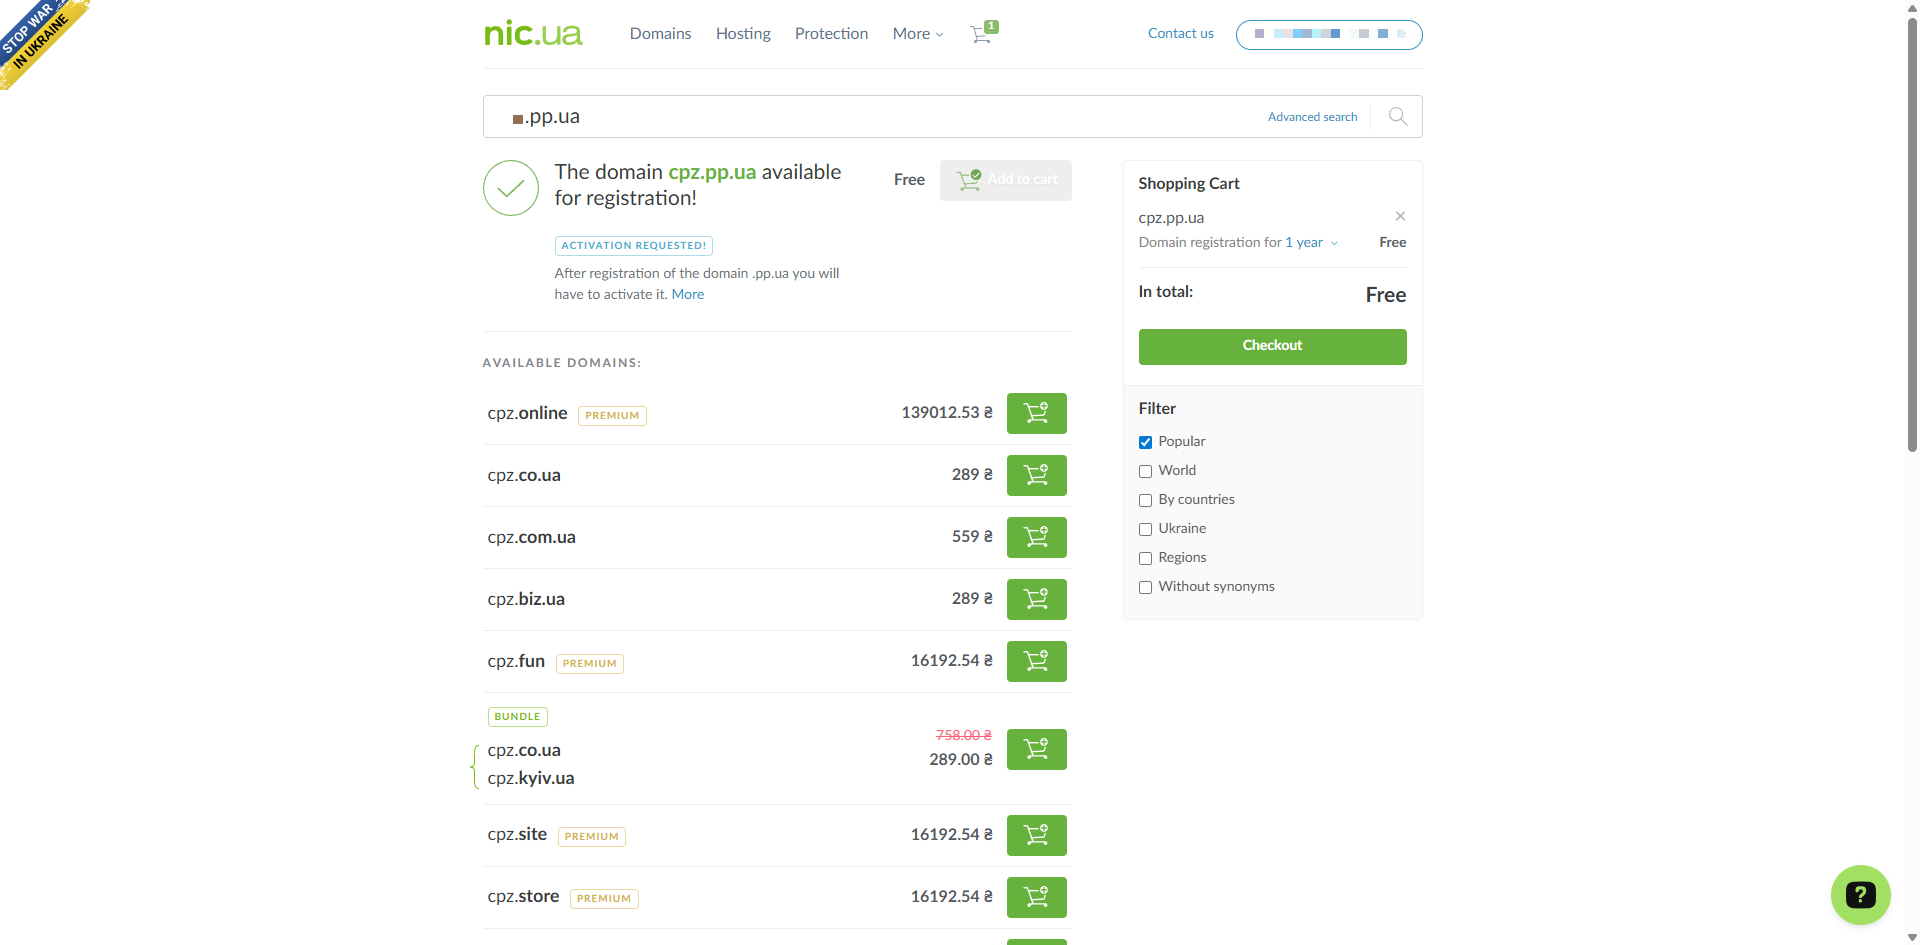
Task: Add cpz.fun to cart
Action: [x=1036, y=661]
